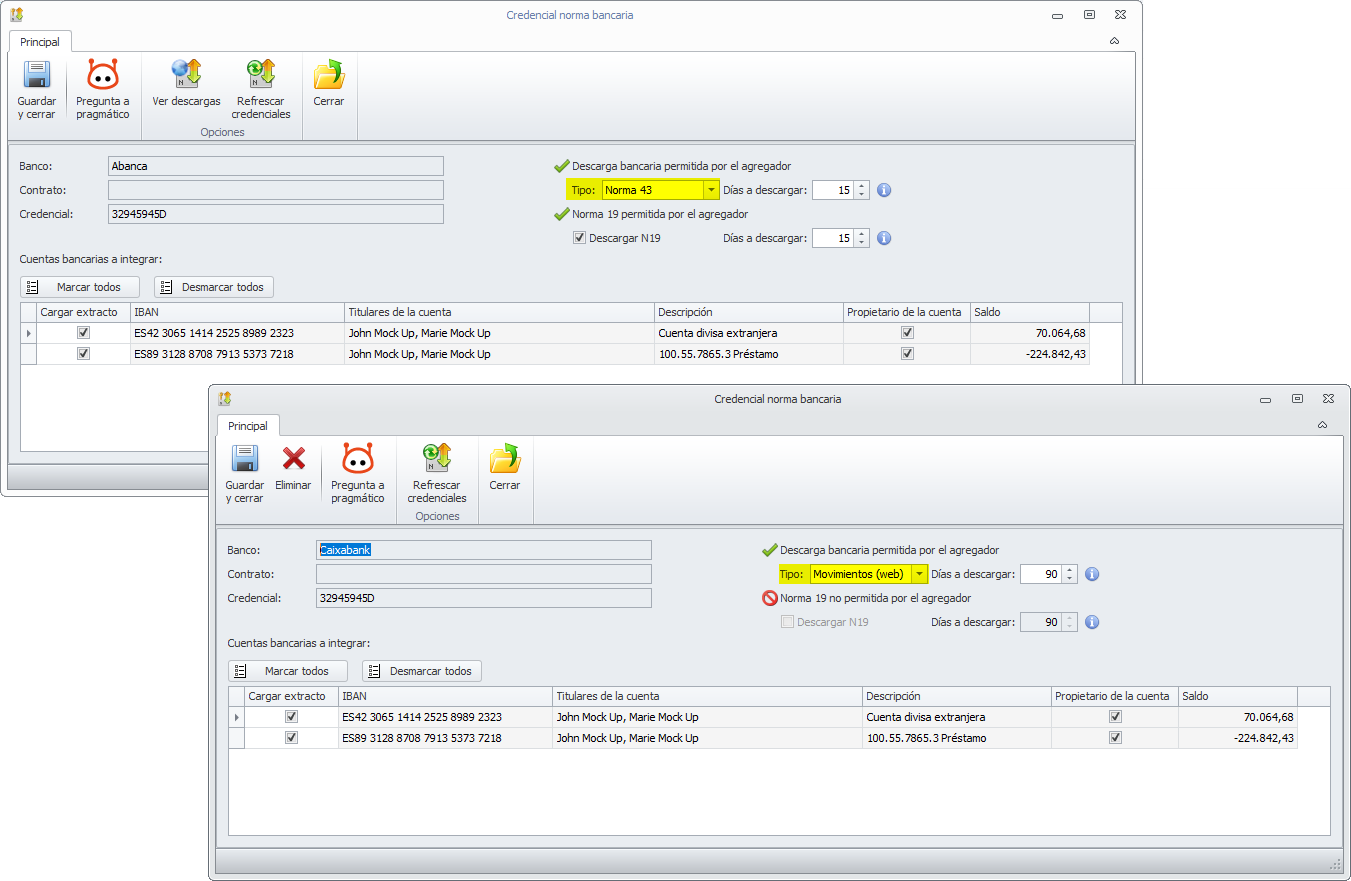Open Ver descargas in the Abanca window
Screen dimensions: 1351x881
[x=186, y=84]
